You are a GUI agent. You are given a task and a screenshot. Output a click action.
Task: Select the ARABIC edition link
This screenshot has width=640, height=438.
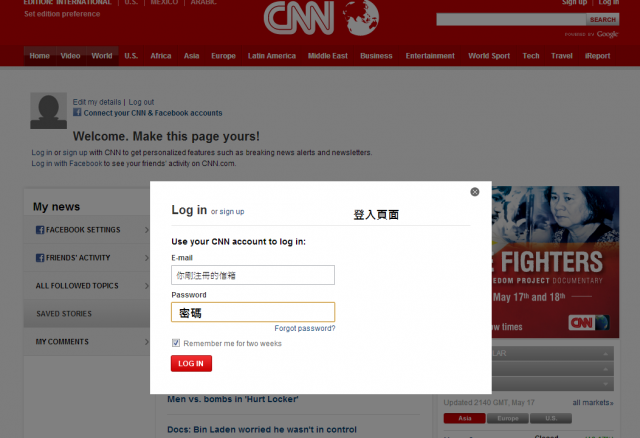(204, 2)
